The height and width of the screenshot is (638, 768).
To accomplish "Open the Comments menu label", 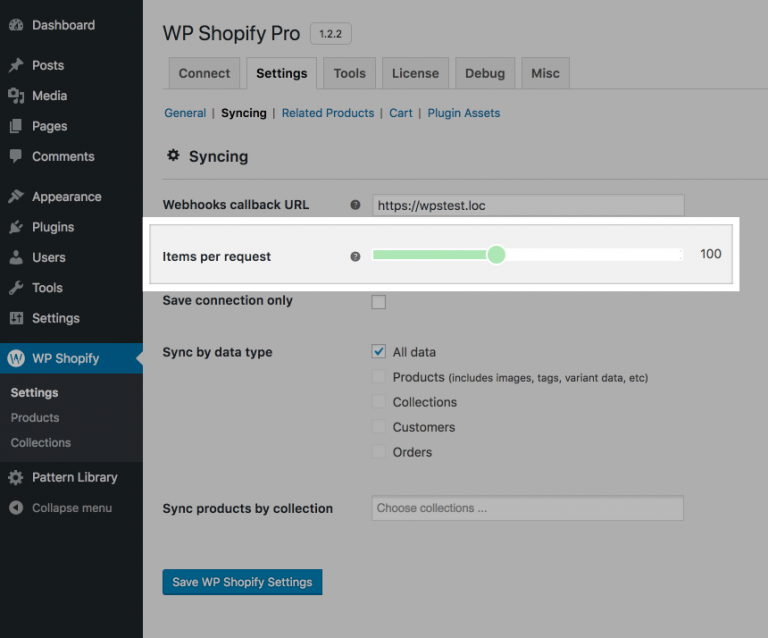I will point(63,156).
